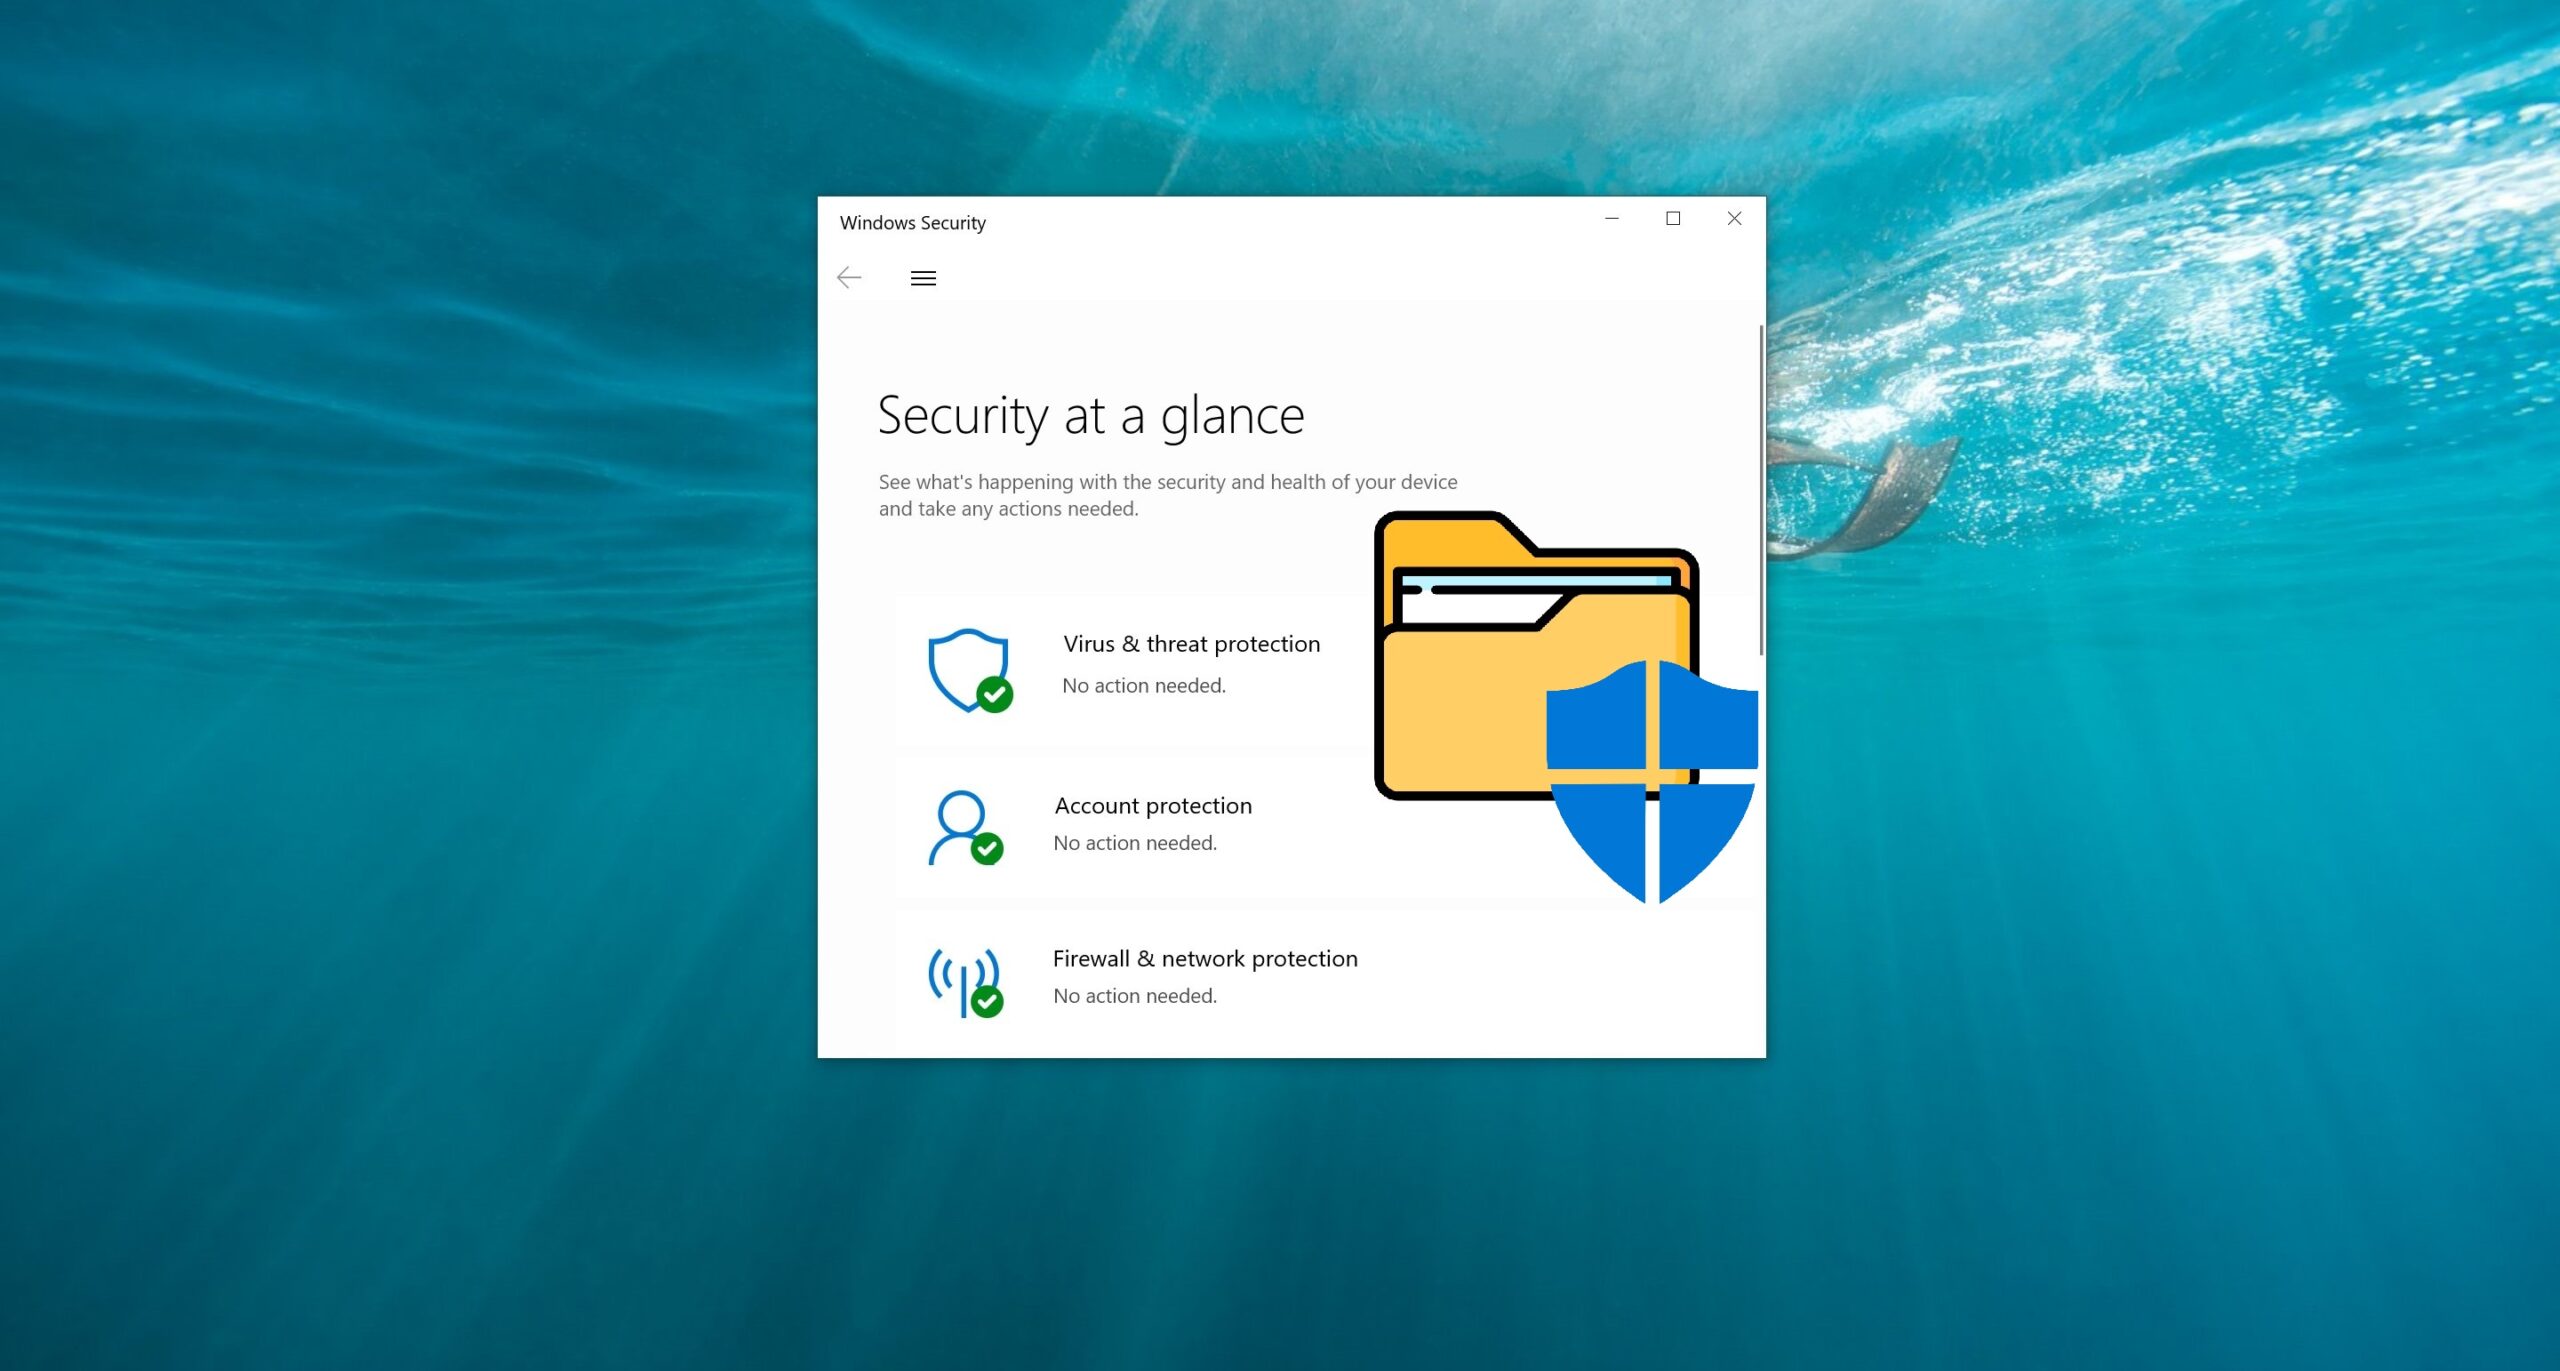Open Virus & threat protection
The image size is (2560, 1371).
(1191, 644)
